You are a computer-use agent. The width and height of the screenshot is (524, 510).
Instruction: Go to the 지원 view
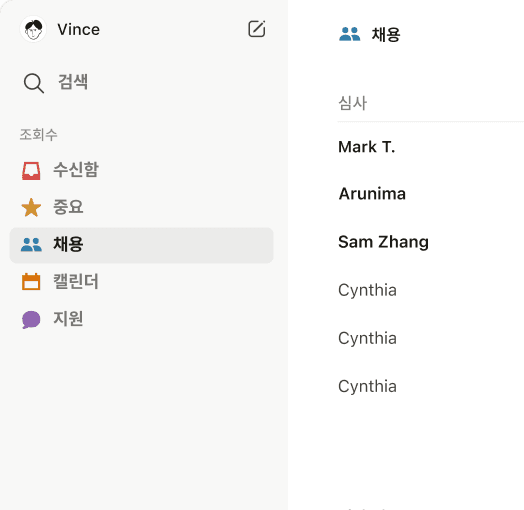point(142,319)
